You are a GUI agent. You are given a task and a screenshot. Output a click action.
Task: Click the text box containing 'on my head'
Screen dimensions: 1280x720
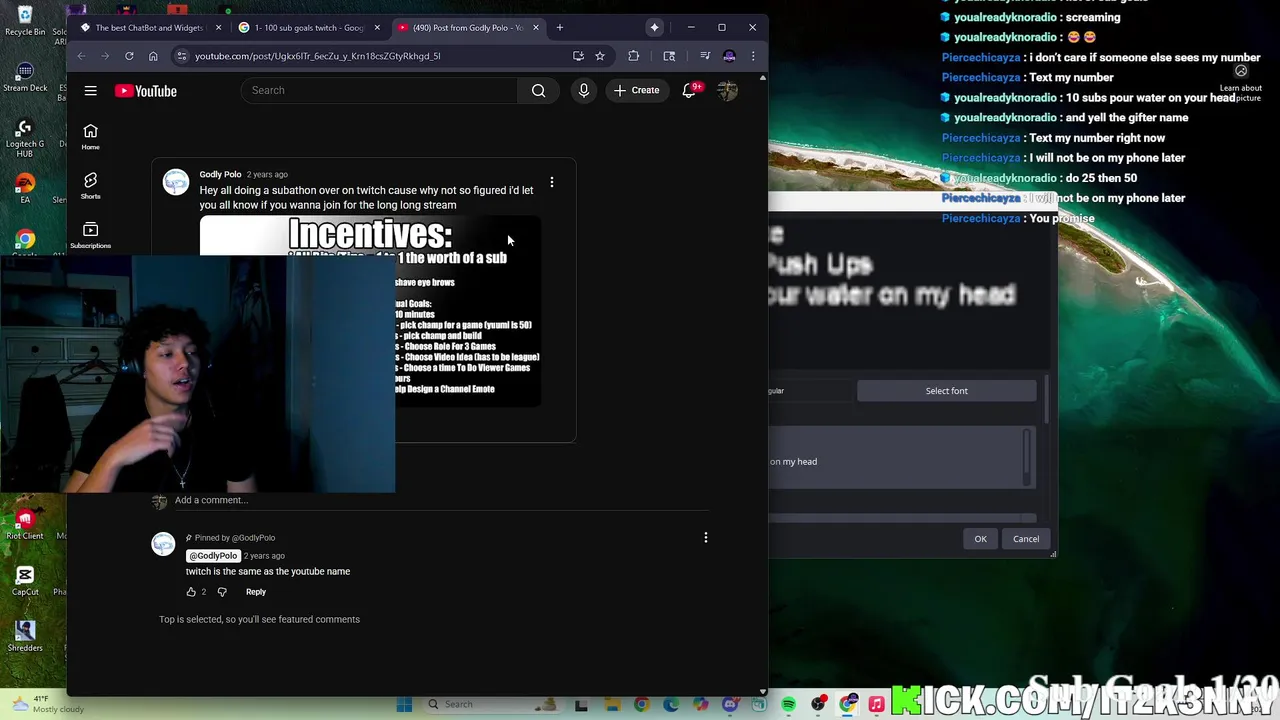898,458
